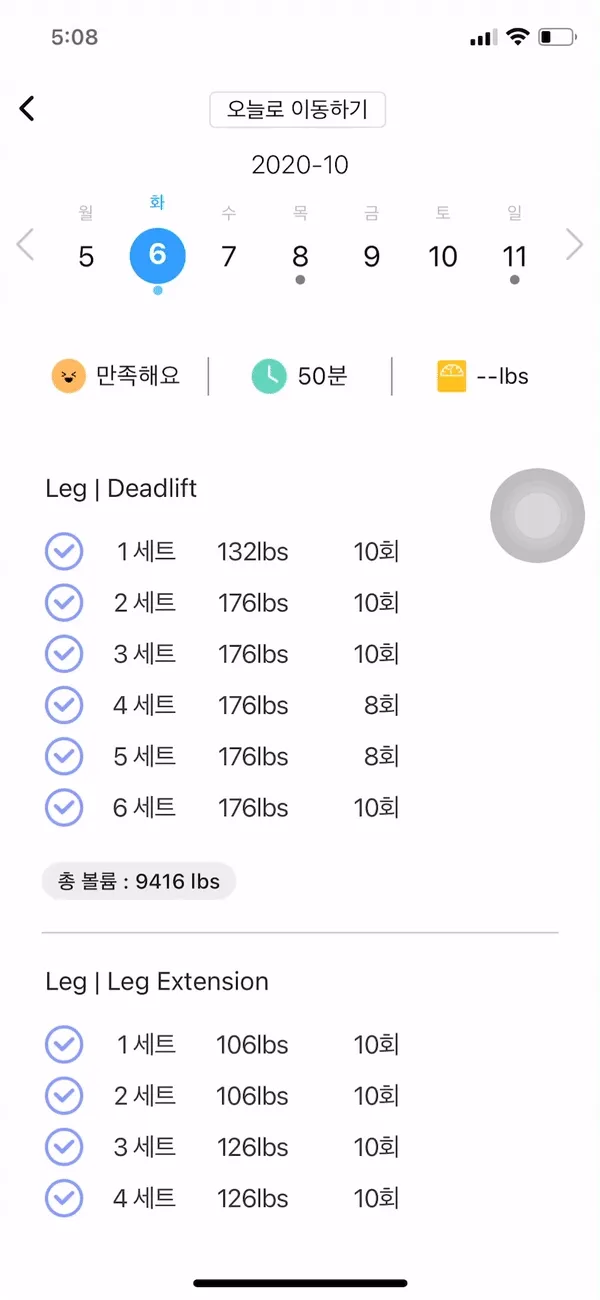Tap the battery status icon

[x=557, y=38]
